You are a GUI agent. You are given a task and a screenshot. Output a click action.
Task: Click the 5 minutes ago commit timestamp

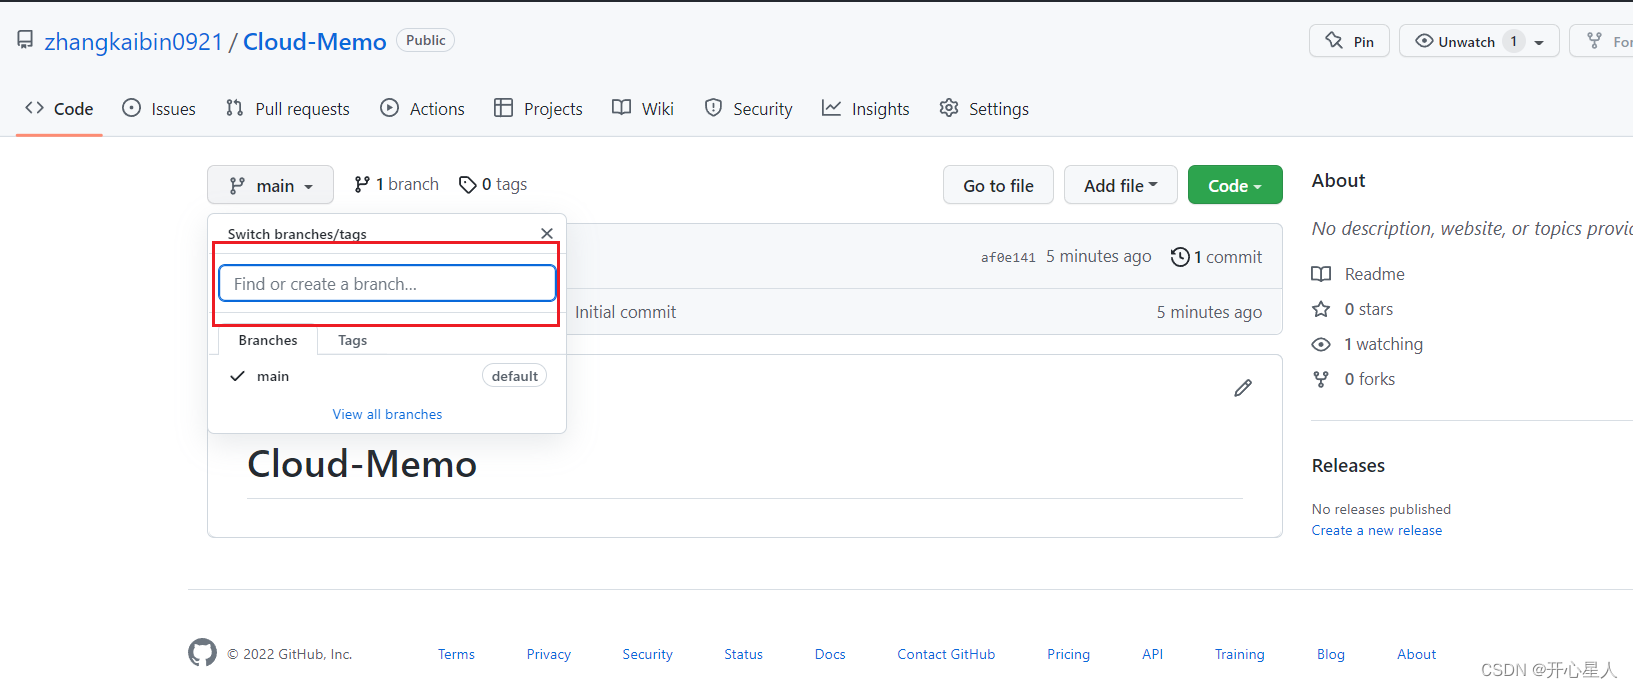point(1099,256)
